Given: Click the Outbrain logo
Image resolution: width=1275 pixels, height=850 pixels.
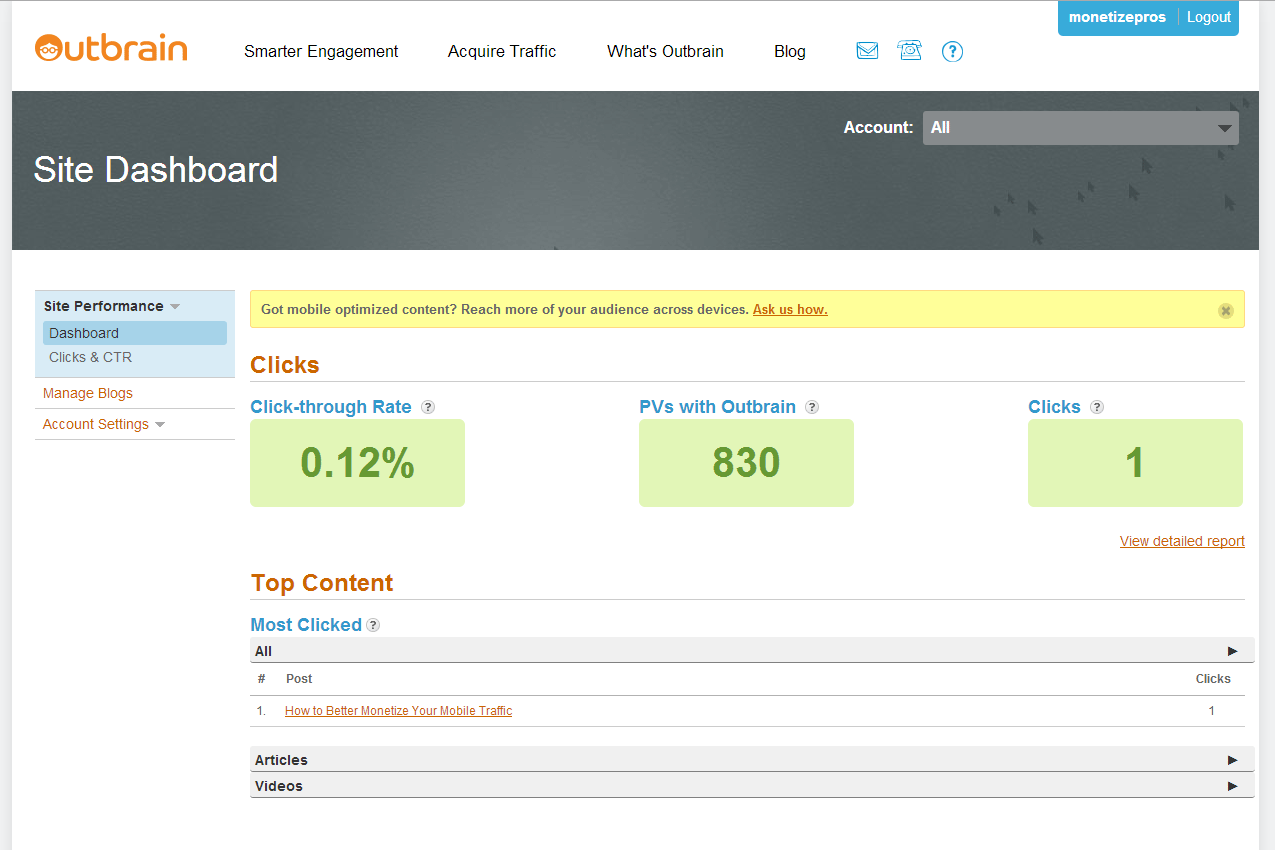Looking at the screenshot, I should tap(111, 49).
